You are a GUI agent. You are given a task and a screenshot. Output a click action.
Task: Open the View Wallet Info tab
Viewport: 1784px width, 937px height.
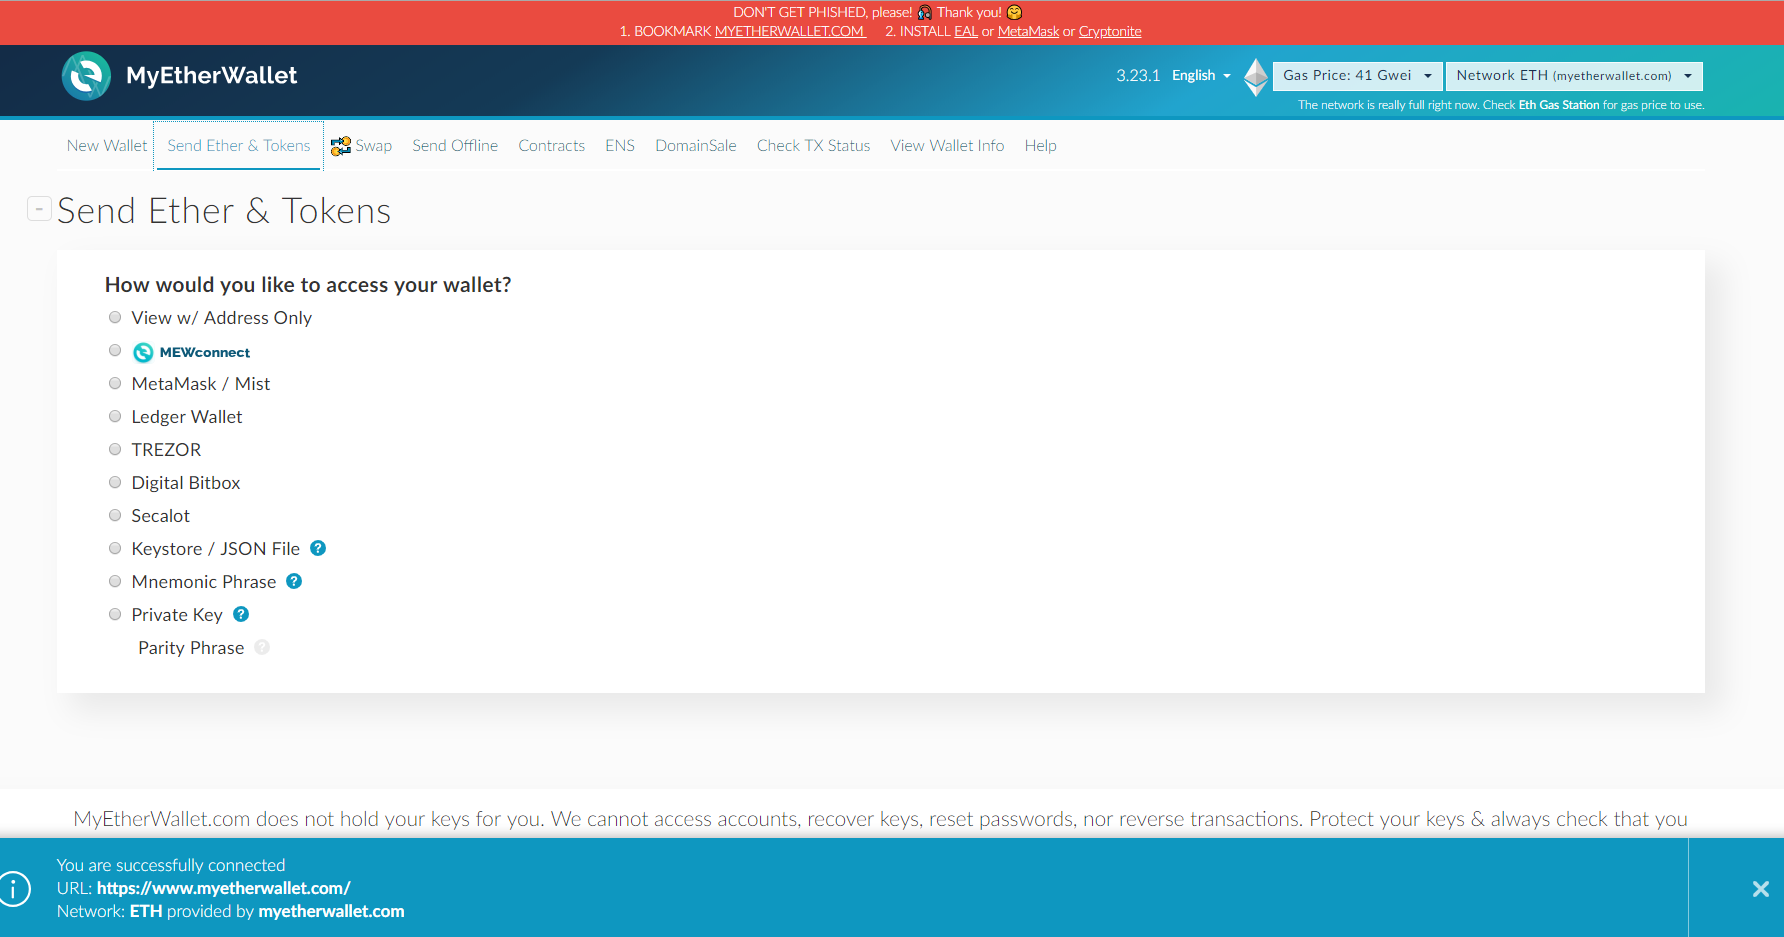pos(947,146)
